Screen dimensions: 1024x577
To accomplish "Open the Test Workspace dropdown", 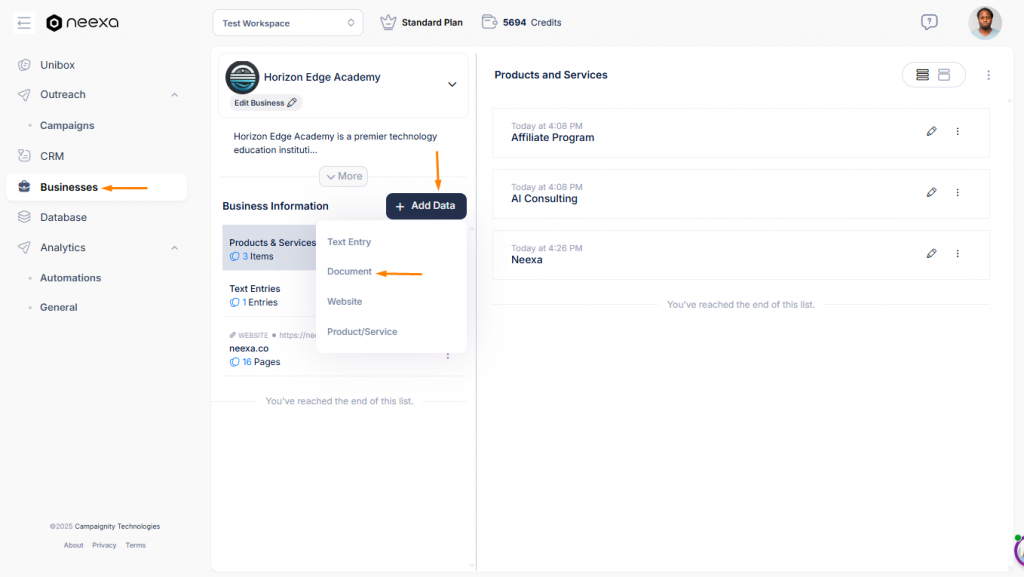I will pos(288,23).
